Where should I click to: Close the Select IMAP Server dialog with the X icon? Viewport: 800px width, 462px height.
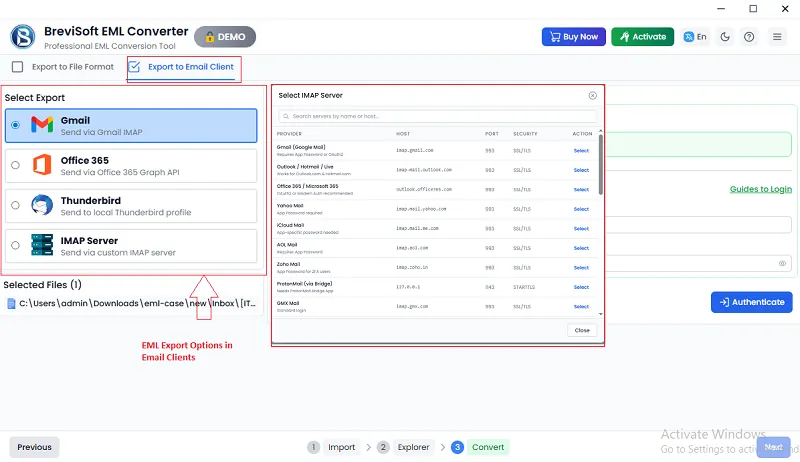(x=592, y=95)
